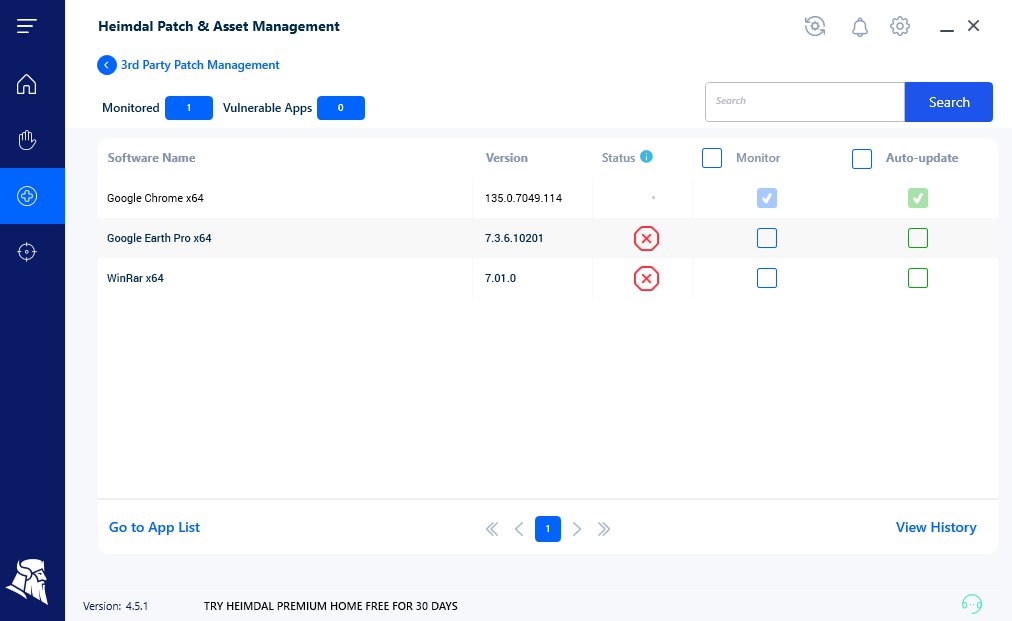
Task: Select the crosshair target sidebar icon
Action: point(27,252)
